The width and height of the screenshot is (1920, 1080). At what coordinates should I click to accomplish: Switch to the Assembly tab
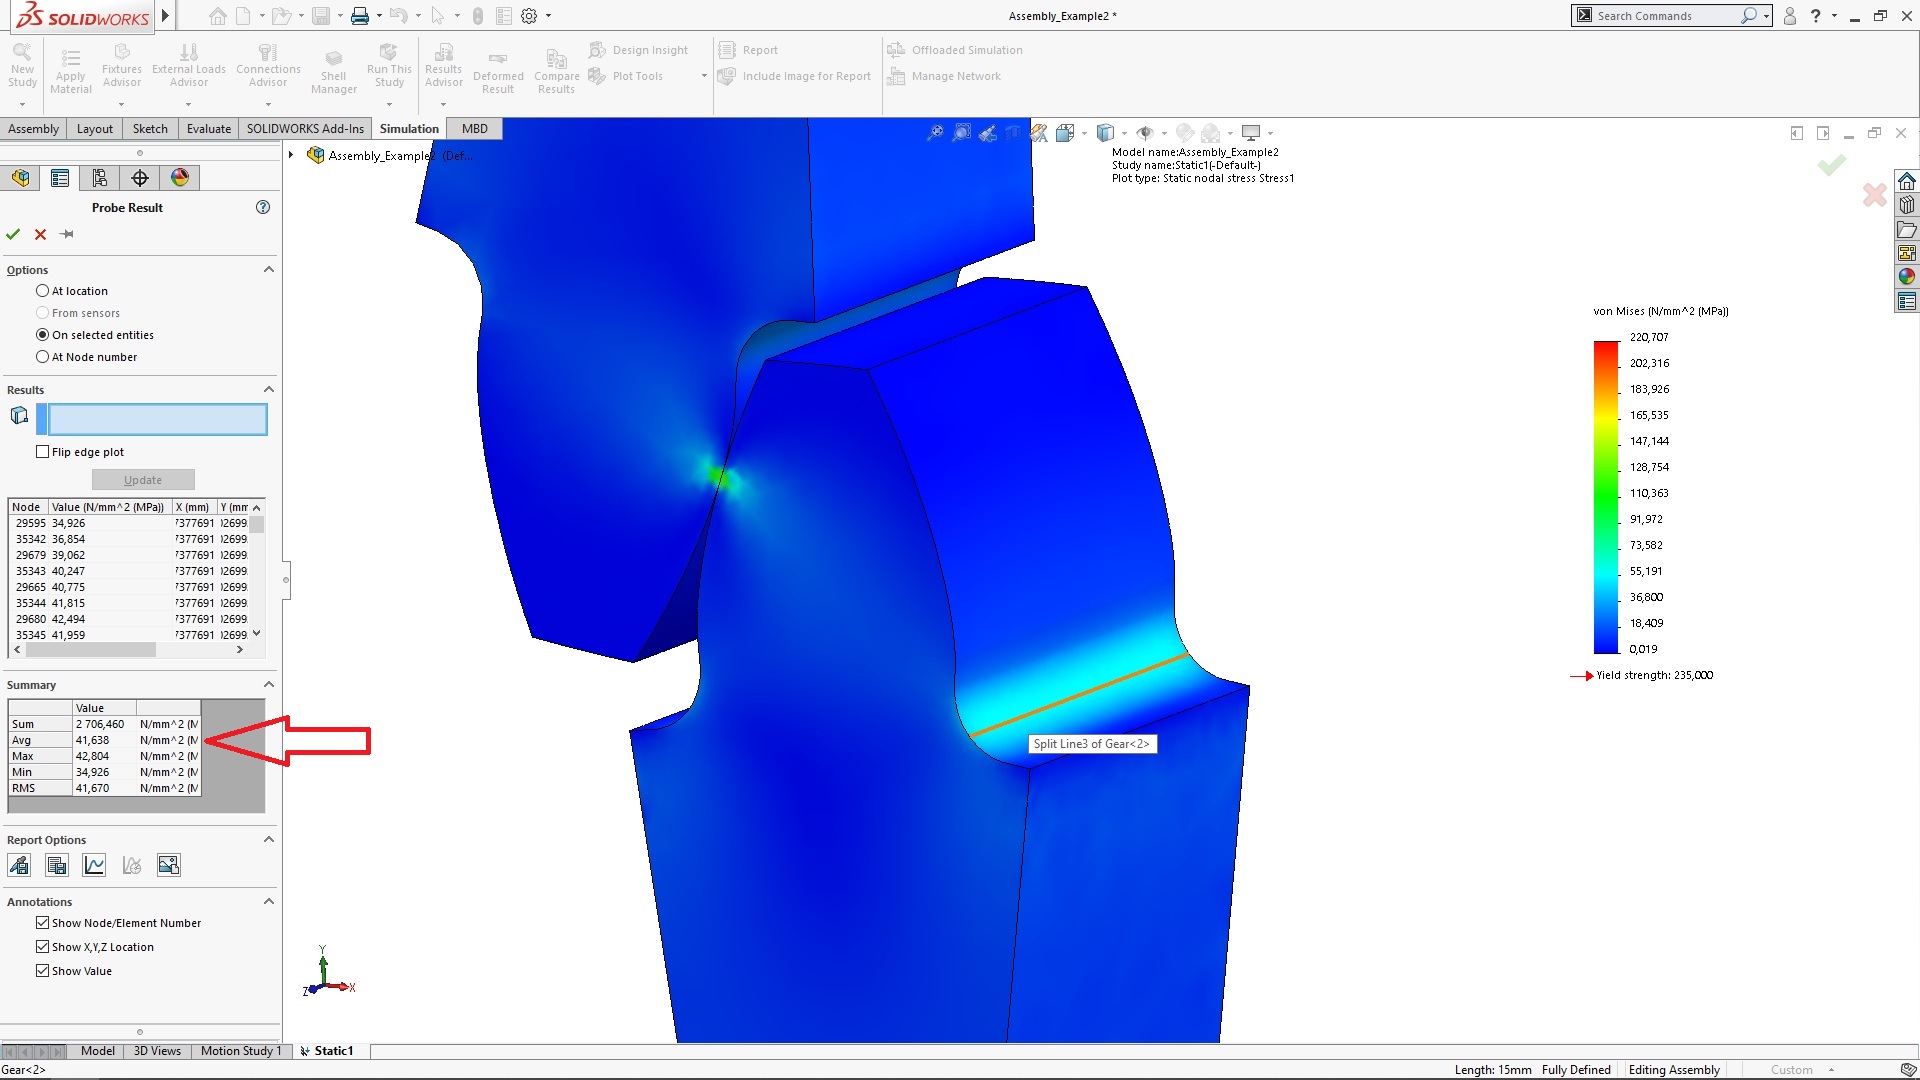tap(33, 129)
